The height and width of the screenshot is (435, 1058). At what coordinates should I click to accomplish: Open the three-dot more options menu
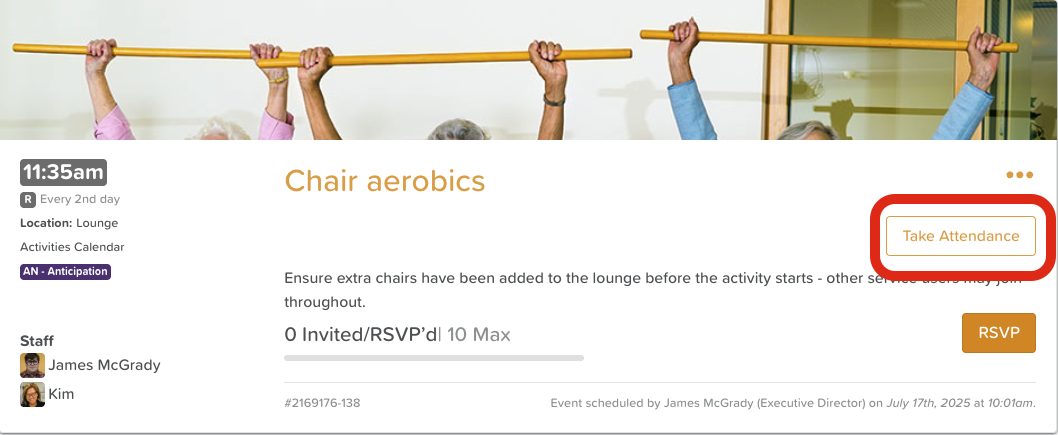coord(1019,175)
